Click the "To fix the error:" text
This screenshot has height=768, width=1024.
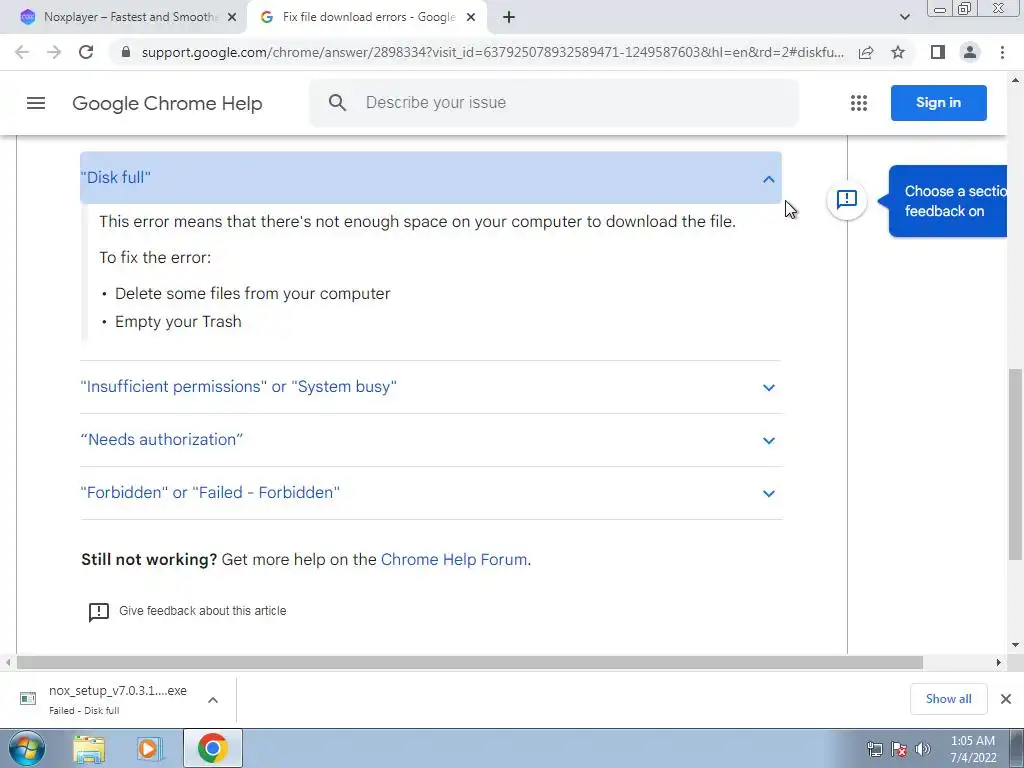155,258
